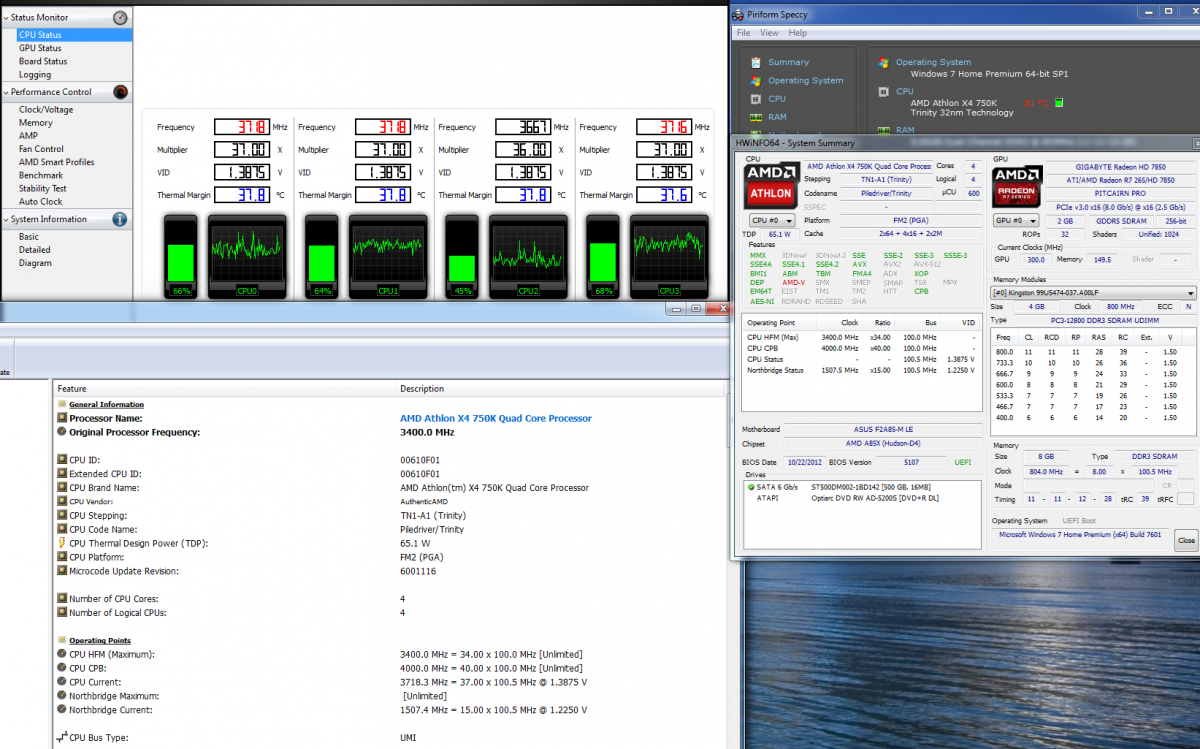Click the Clock column header in Operating Point table
The width and height of the screenshot is (1200, 749).
click(x=849, y=323)
